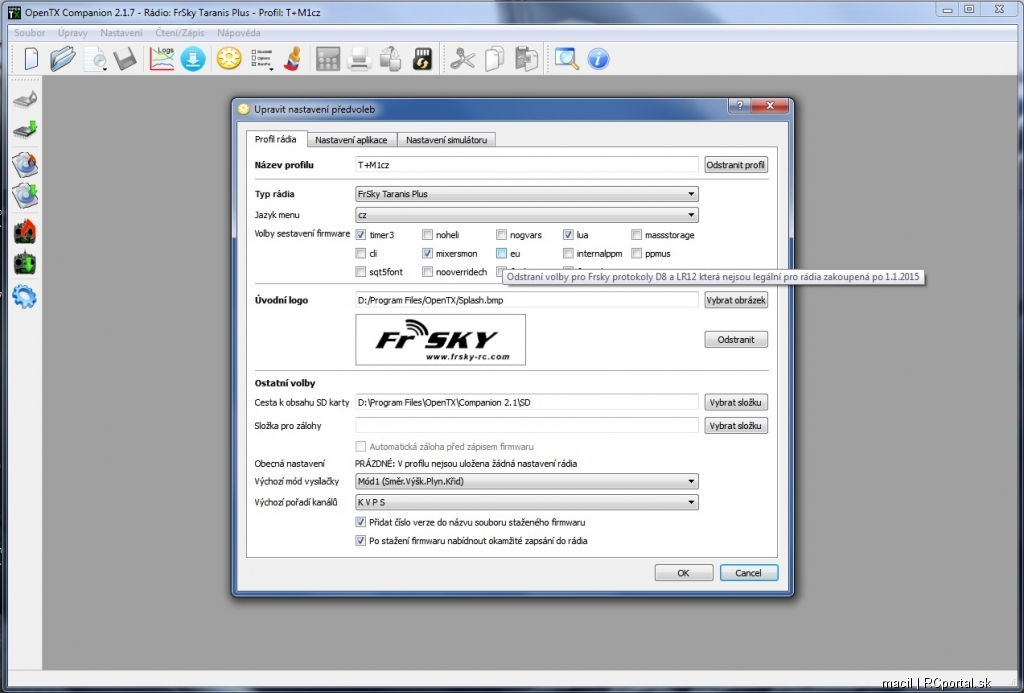The height and width of the screenshot is (693, 1024).
Task: Click Vybrat složku for SD card path
Action: click(736, 402)
